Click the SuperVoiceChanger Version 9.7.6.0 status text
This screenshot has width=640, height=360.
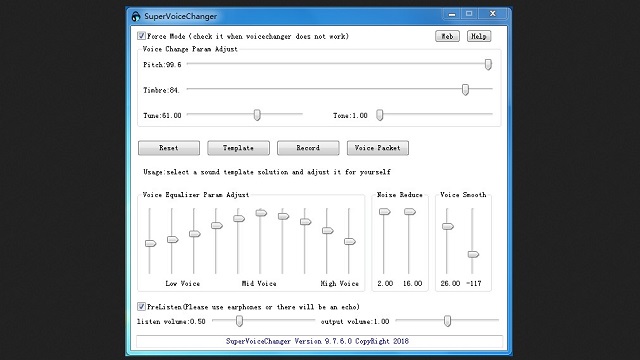tap(317, 341)
